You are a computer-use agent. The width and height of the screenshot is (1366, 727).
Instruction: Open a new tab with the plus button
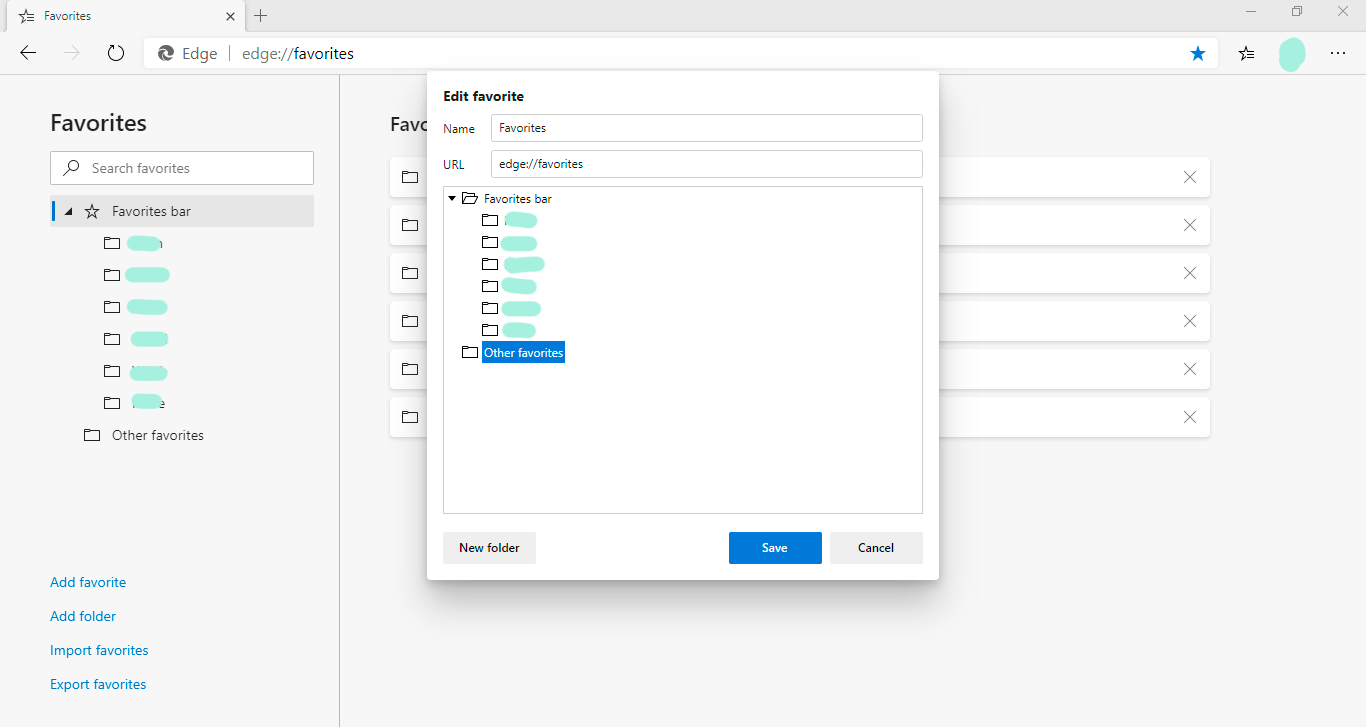(x=261, y=15)
